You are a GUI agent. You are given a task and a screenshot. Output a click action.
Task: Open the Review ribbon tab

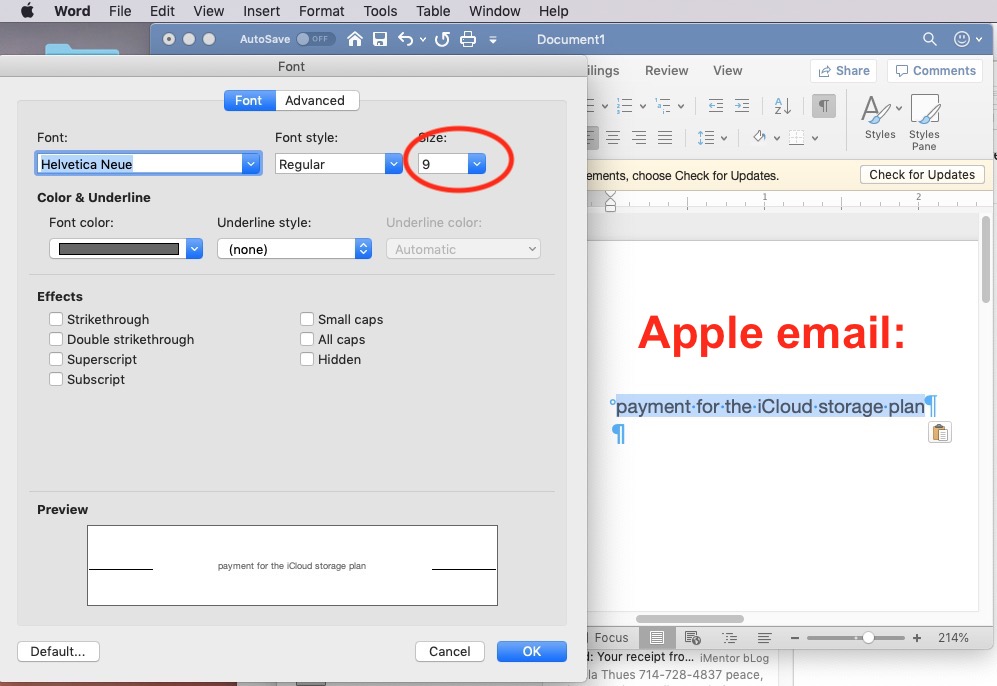pyautogui.click(x=666, y=71)
